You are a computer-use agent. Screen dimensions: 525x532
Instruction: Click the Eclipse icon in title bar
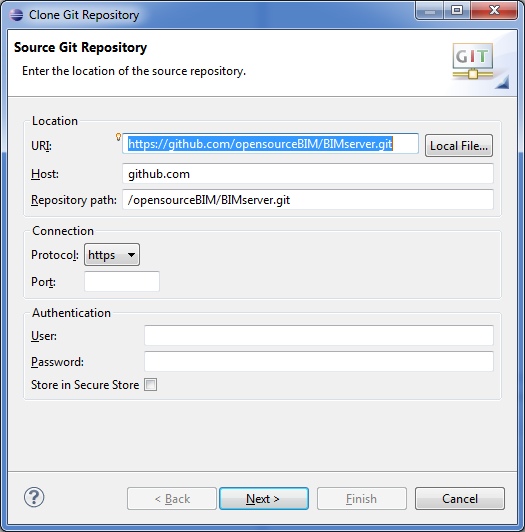pyautogui.click(x=16, y=15)
